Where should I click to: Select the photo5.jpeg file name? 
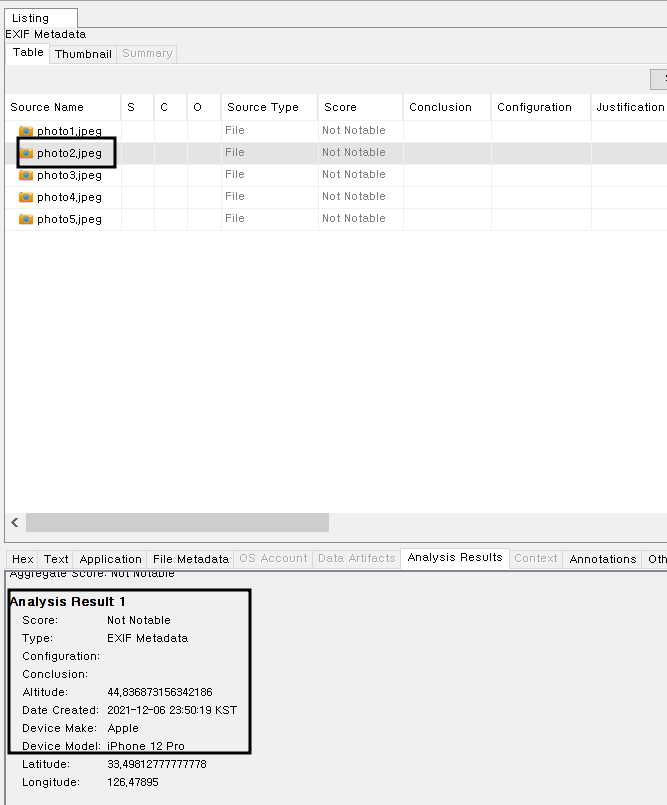(x=69, y=220)
